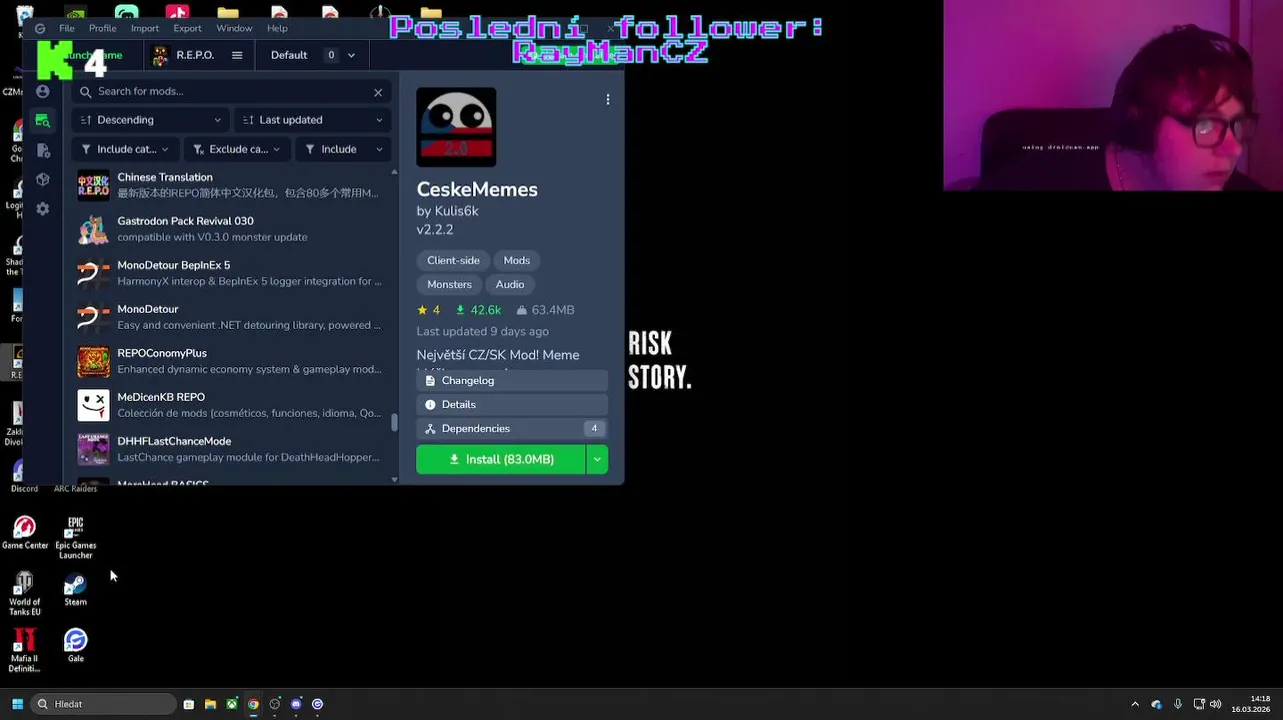Open the Last updated sort dropdown
The height and width of the screenshot is (720, 1283).
312,120
